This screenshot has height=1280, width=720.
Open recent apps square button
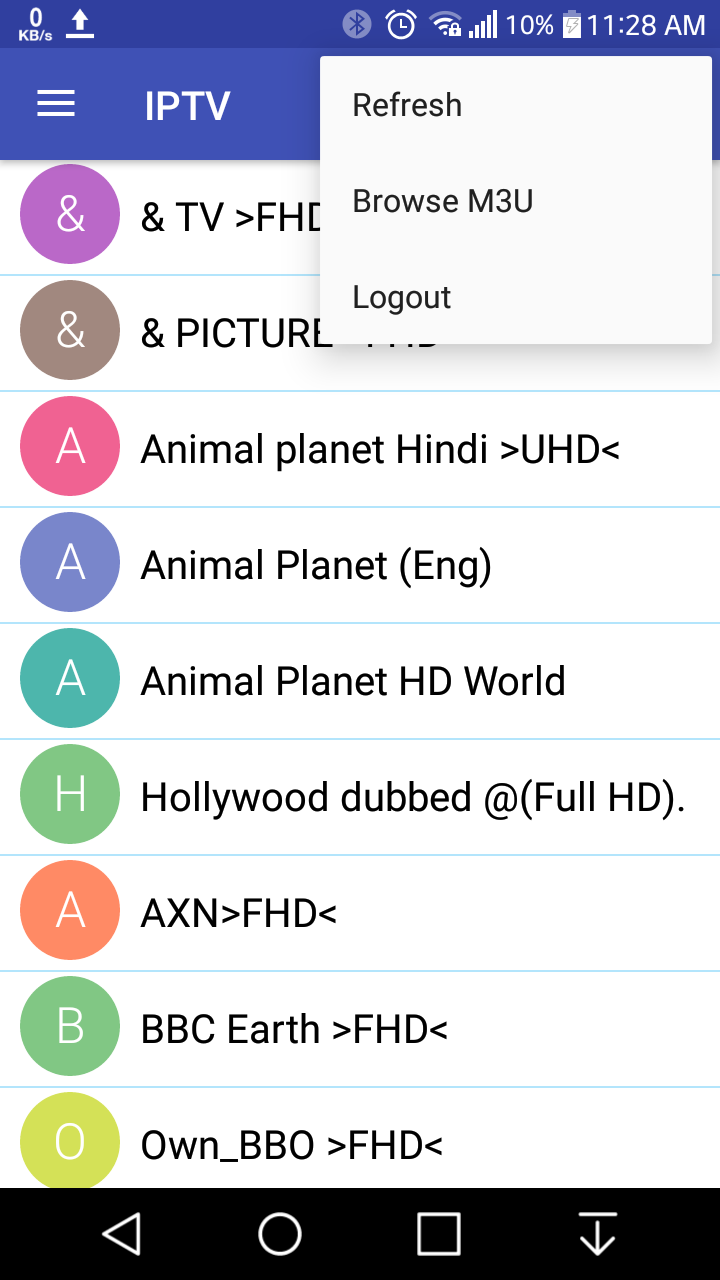pos(438,1234)
